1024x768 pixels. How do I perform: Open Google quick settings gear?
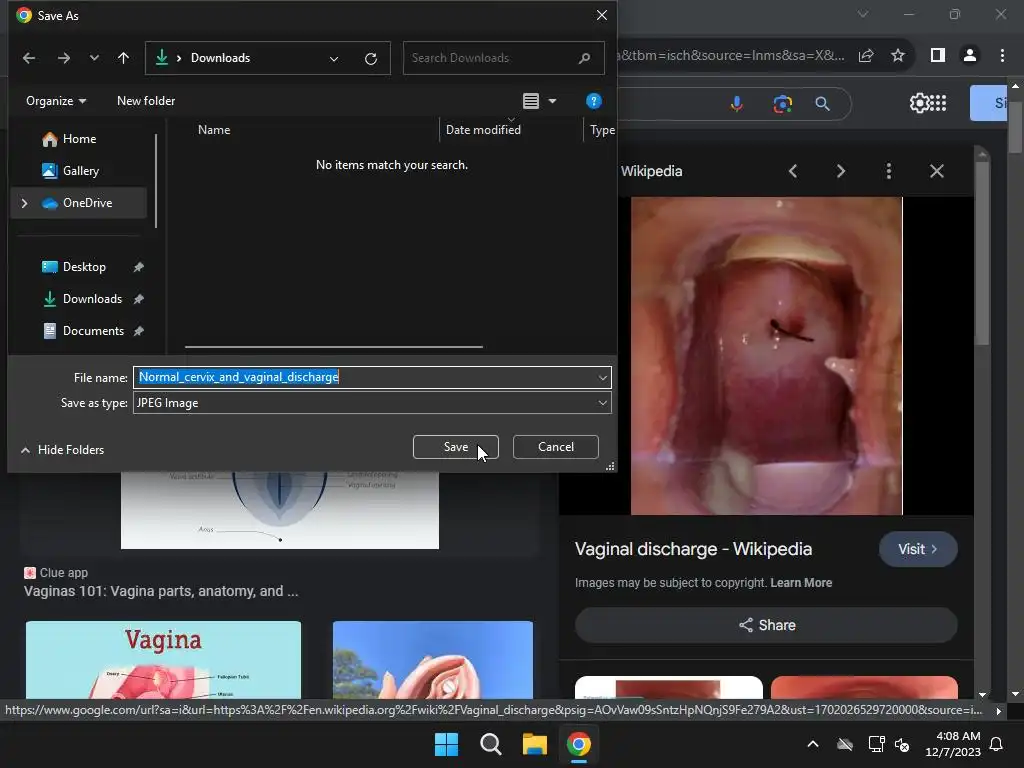click(x=918, y=103)
